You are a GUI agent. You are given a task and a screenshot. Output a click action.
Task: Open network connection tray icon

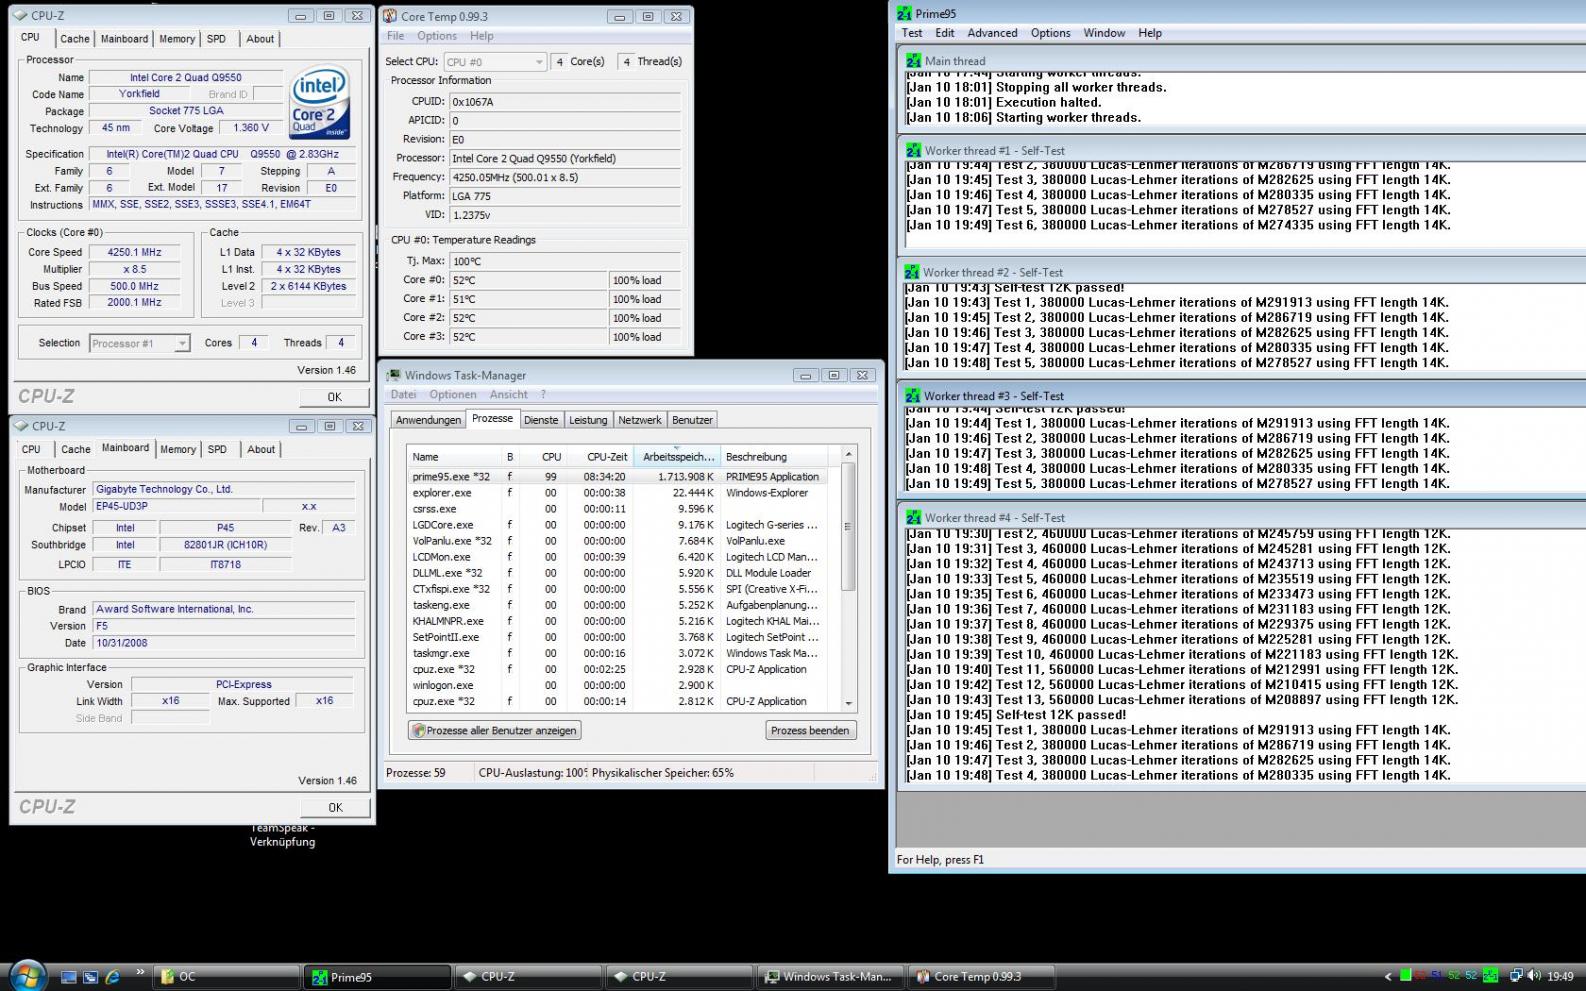click(x=1516, y=976)
